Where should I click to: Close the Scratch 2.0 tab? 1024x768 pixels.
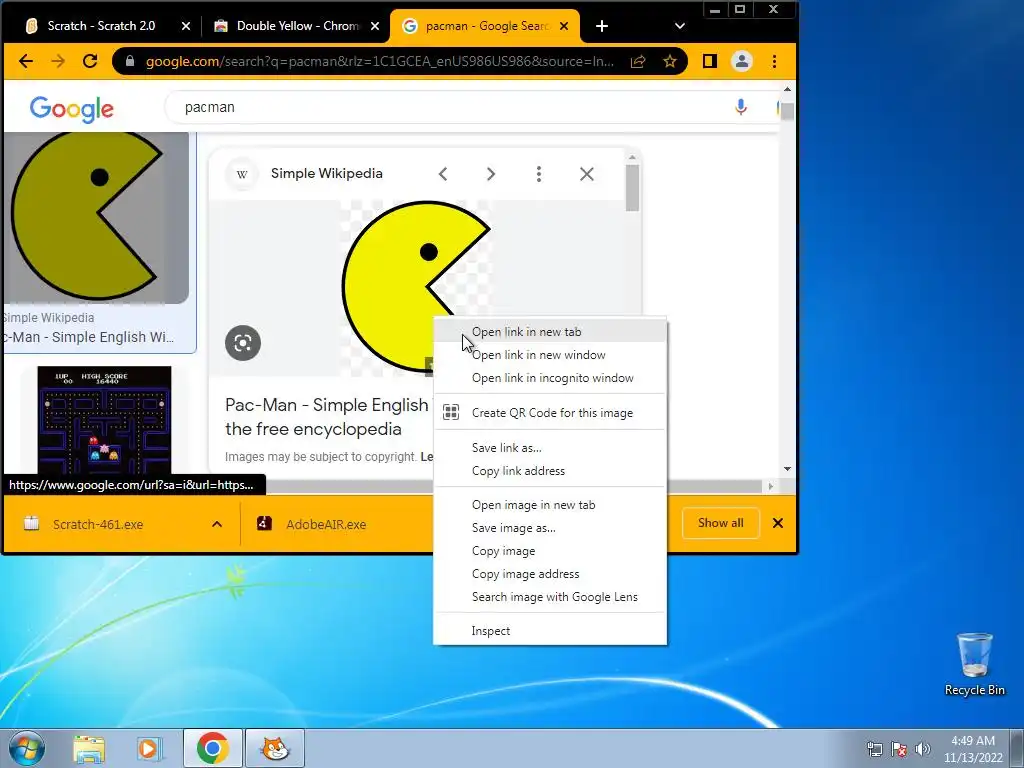coord(185,26)
